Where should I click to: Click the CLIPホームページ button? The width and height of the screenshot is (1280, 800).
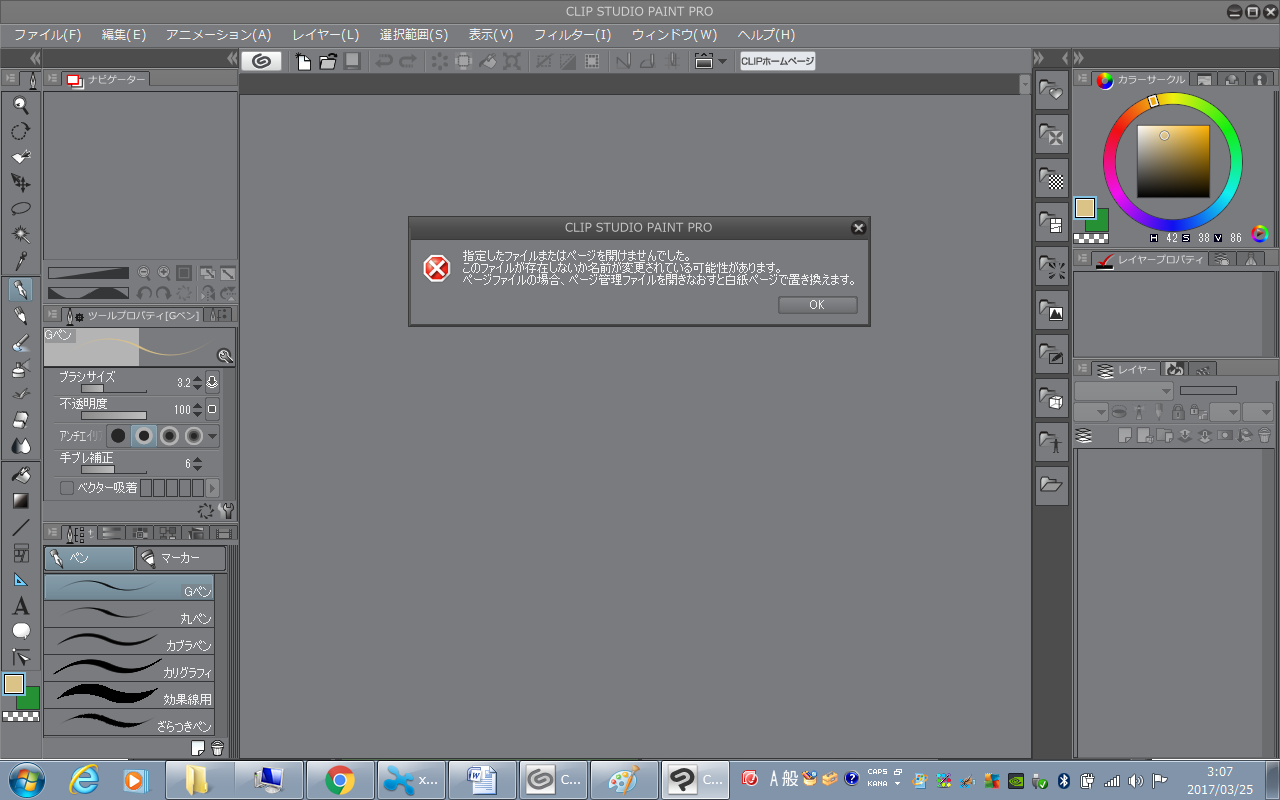click(777, 61)
